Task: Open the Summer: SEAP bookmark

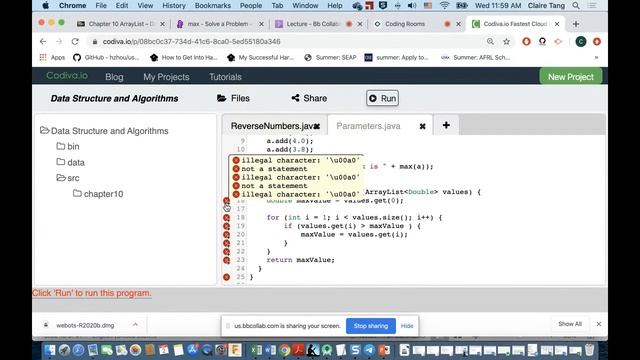Action: click(330, 58)
